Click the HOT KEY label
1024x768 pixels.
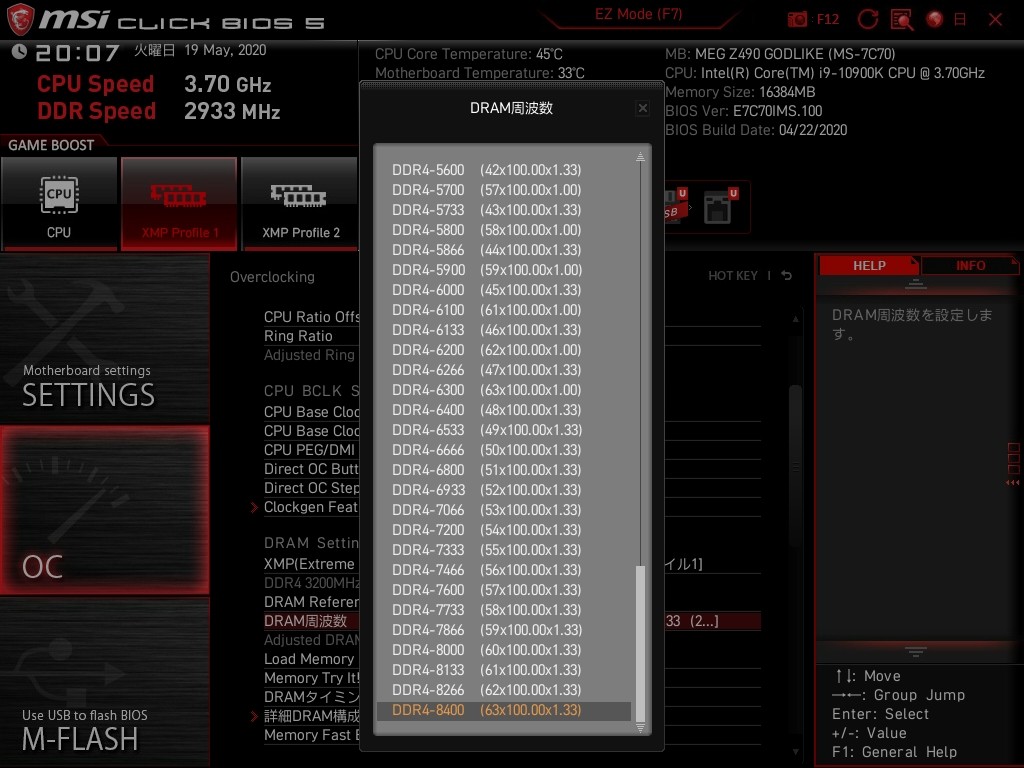pyautogui.click(x=733, y=276)
